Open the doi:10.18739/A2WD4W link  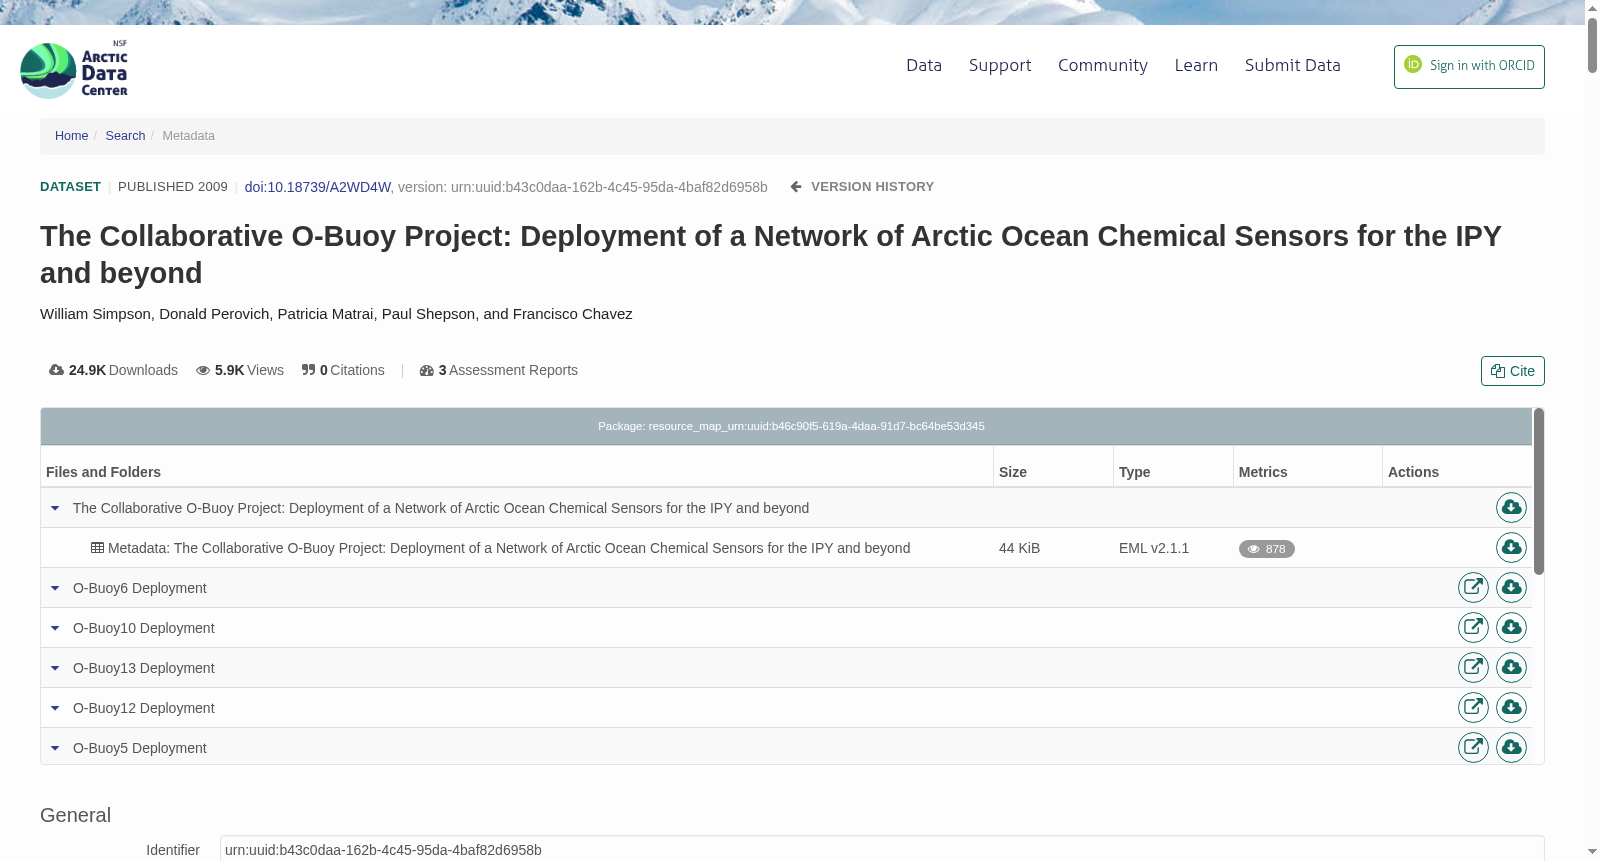click(317, 187)
